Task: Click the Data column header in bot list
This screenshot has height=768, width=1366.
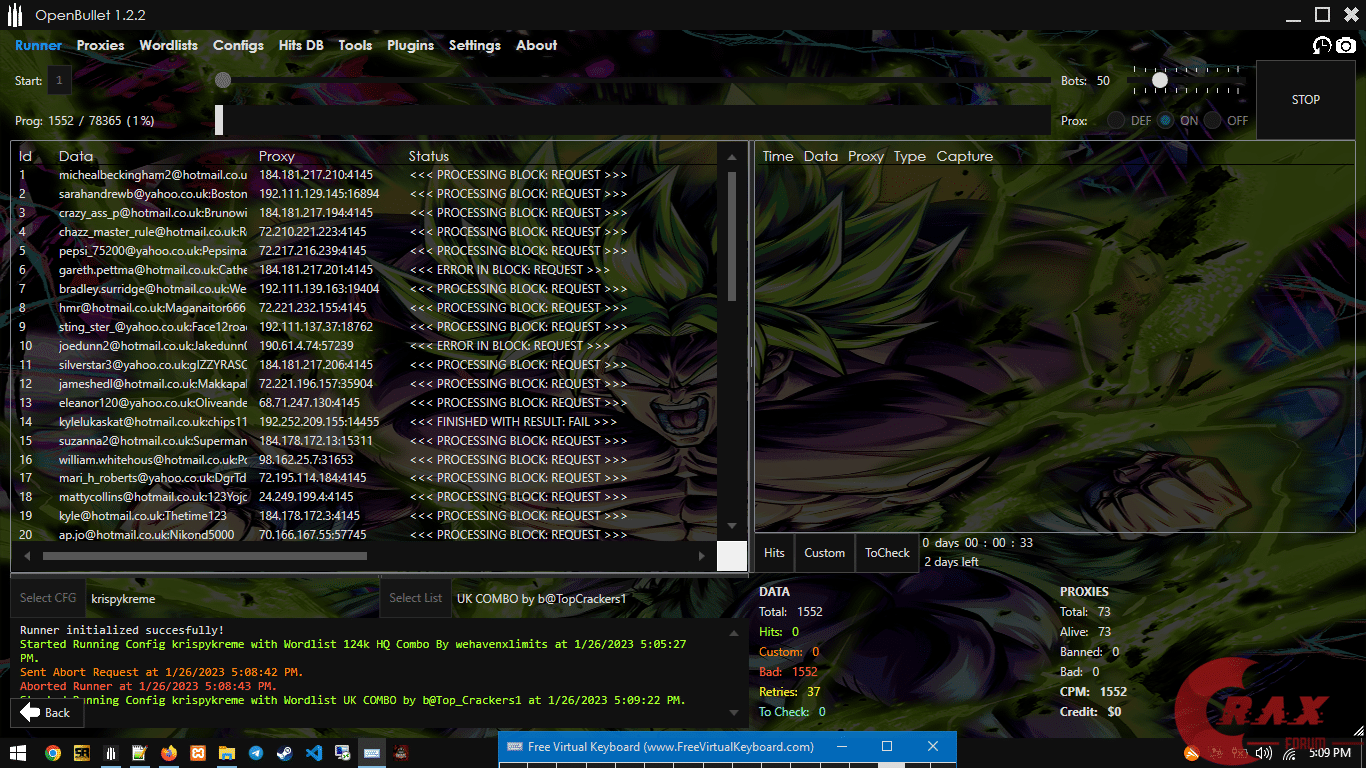Action: tap(76, 156)
